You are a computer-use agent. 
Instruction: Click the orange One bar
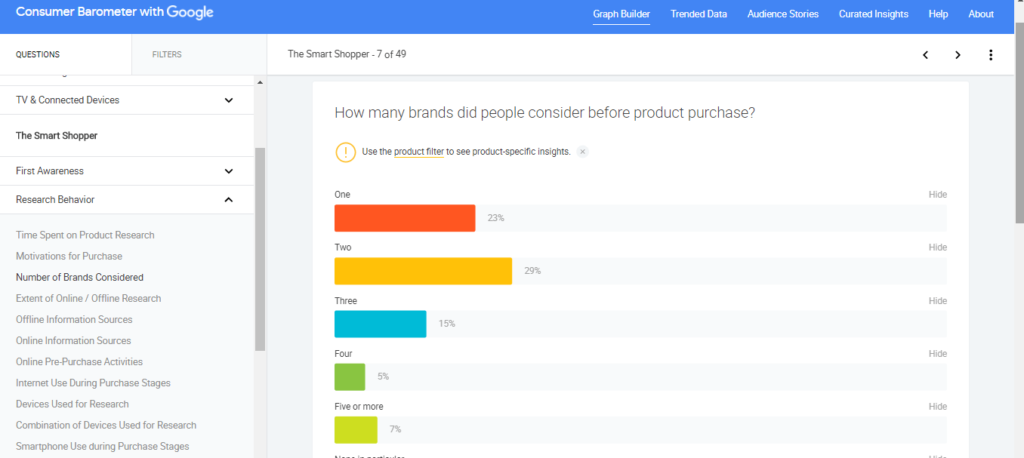coord(405,218)
